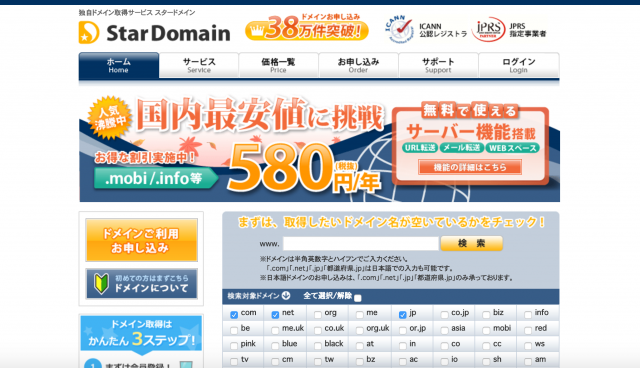Check the at domain checkbox
The width and height of the screenshot is (640, 368).
pyautogui.click(x=360, y=346)
